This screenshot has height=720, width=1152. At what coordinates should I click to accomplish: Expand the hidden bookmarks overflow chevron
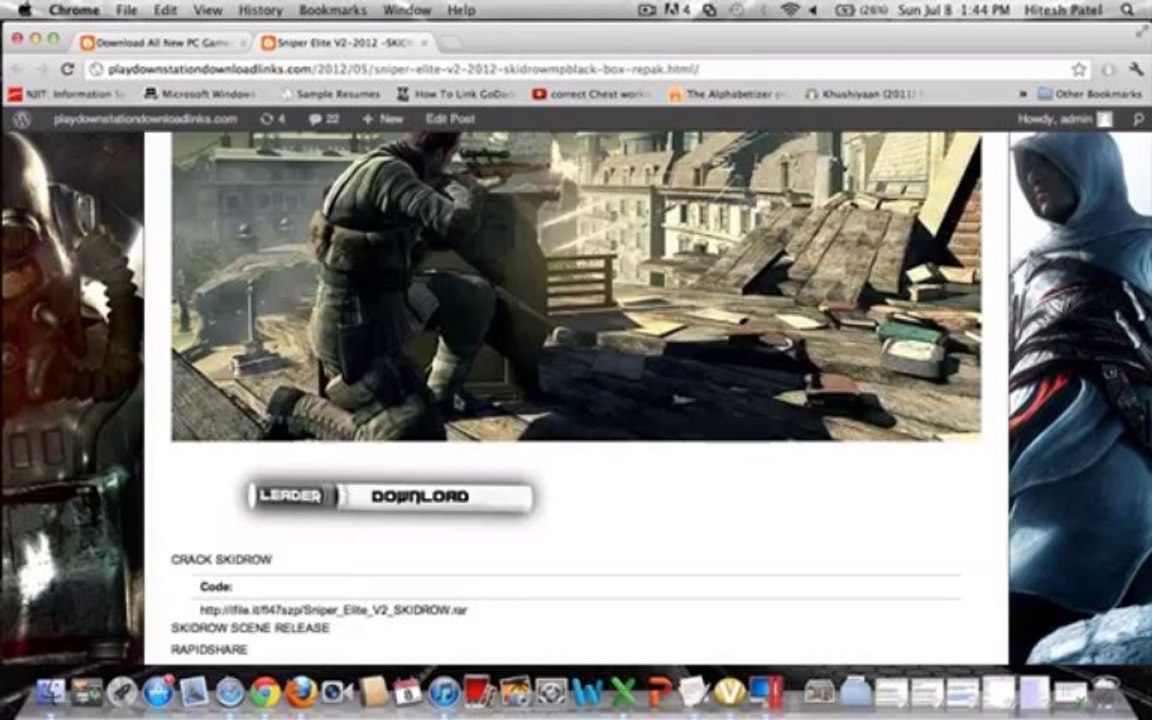tap(1023, 94)
